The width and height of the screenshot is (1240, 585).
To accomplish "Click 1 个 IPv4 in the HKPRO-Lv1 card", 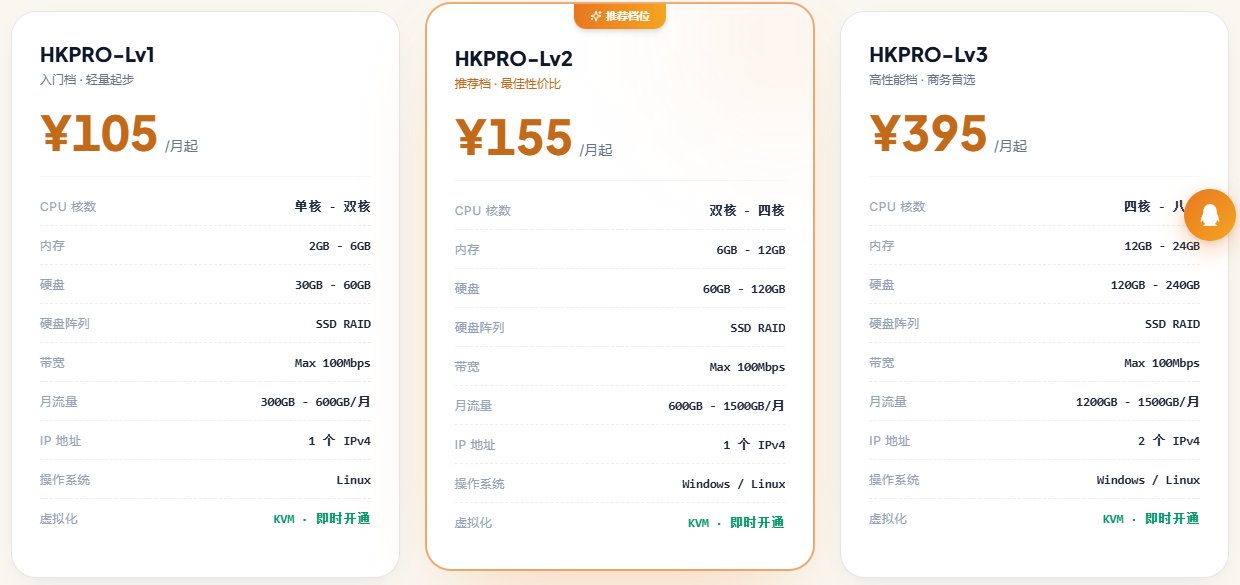I will 340,441.
